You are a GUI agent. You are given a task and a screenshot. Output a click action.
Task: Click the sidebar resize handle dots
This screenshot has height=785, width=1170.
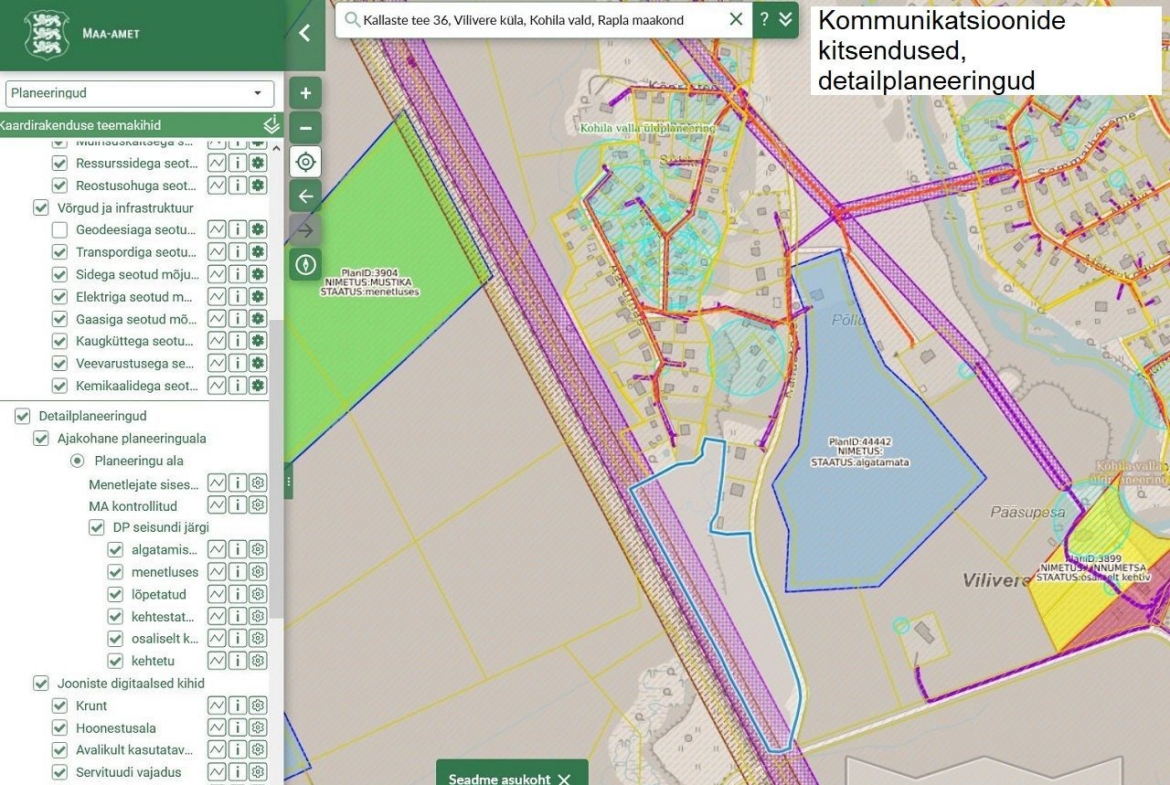coord(288,482)
